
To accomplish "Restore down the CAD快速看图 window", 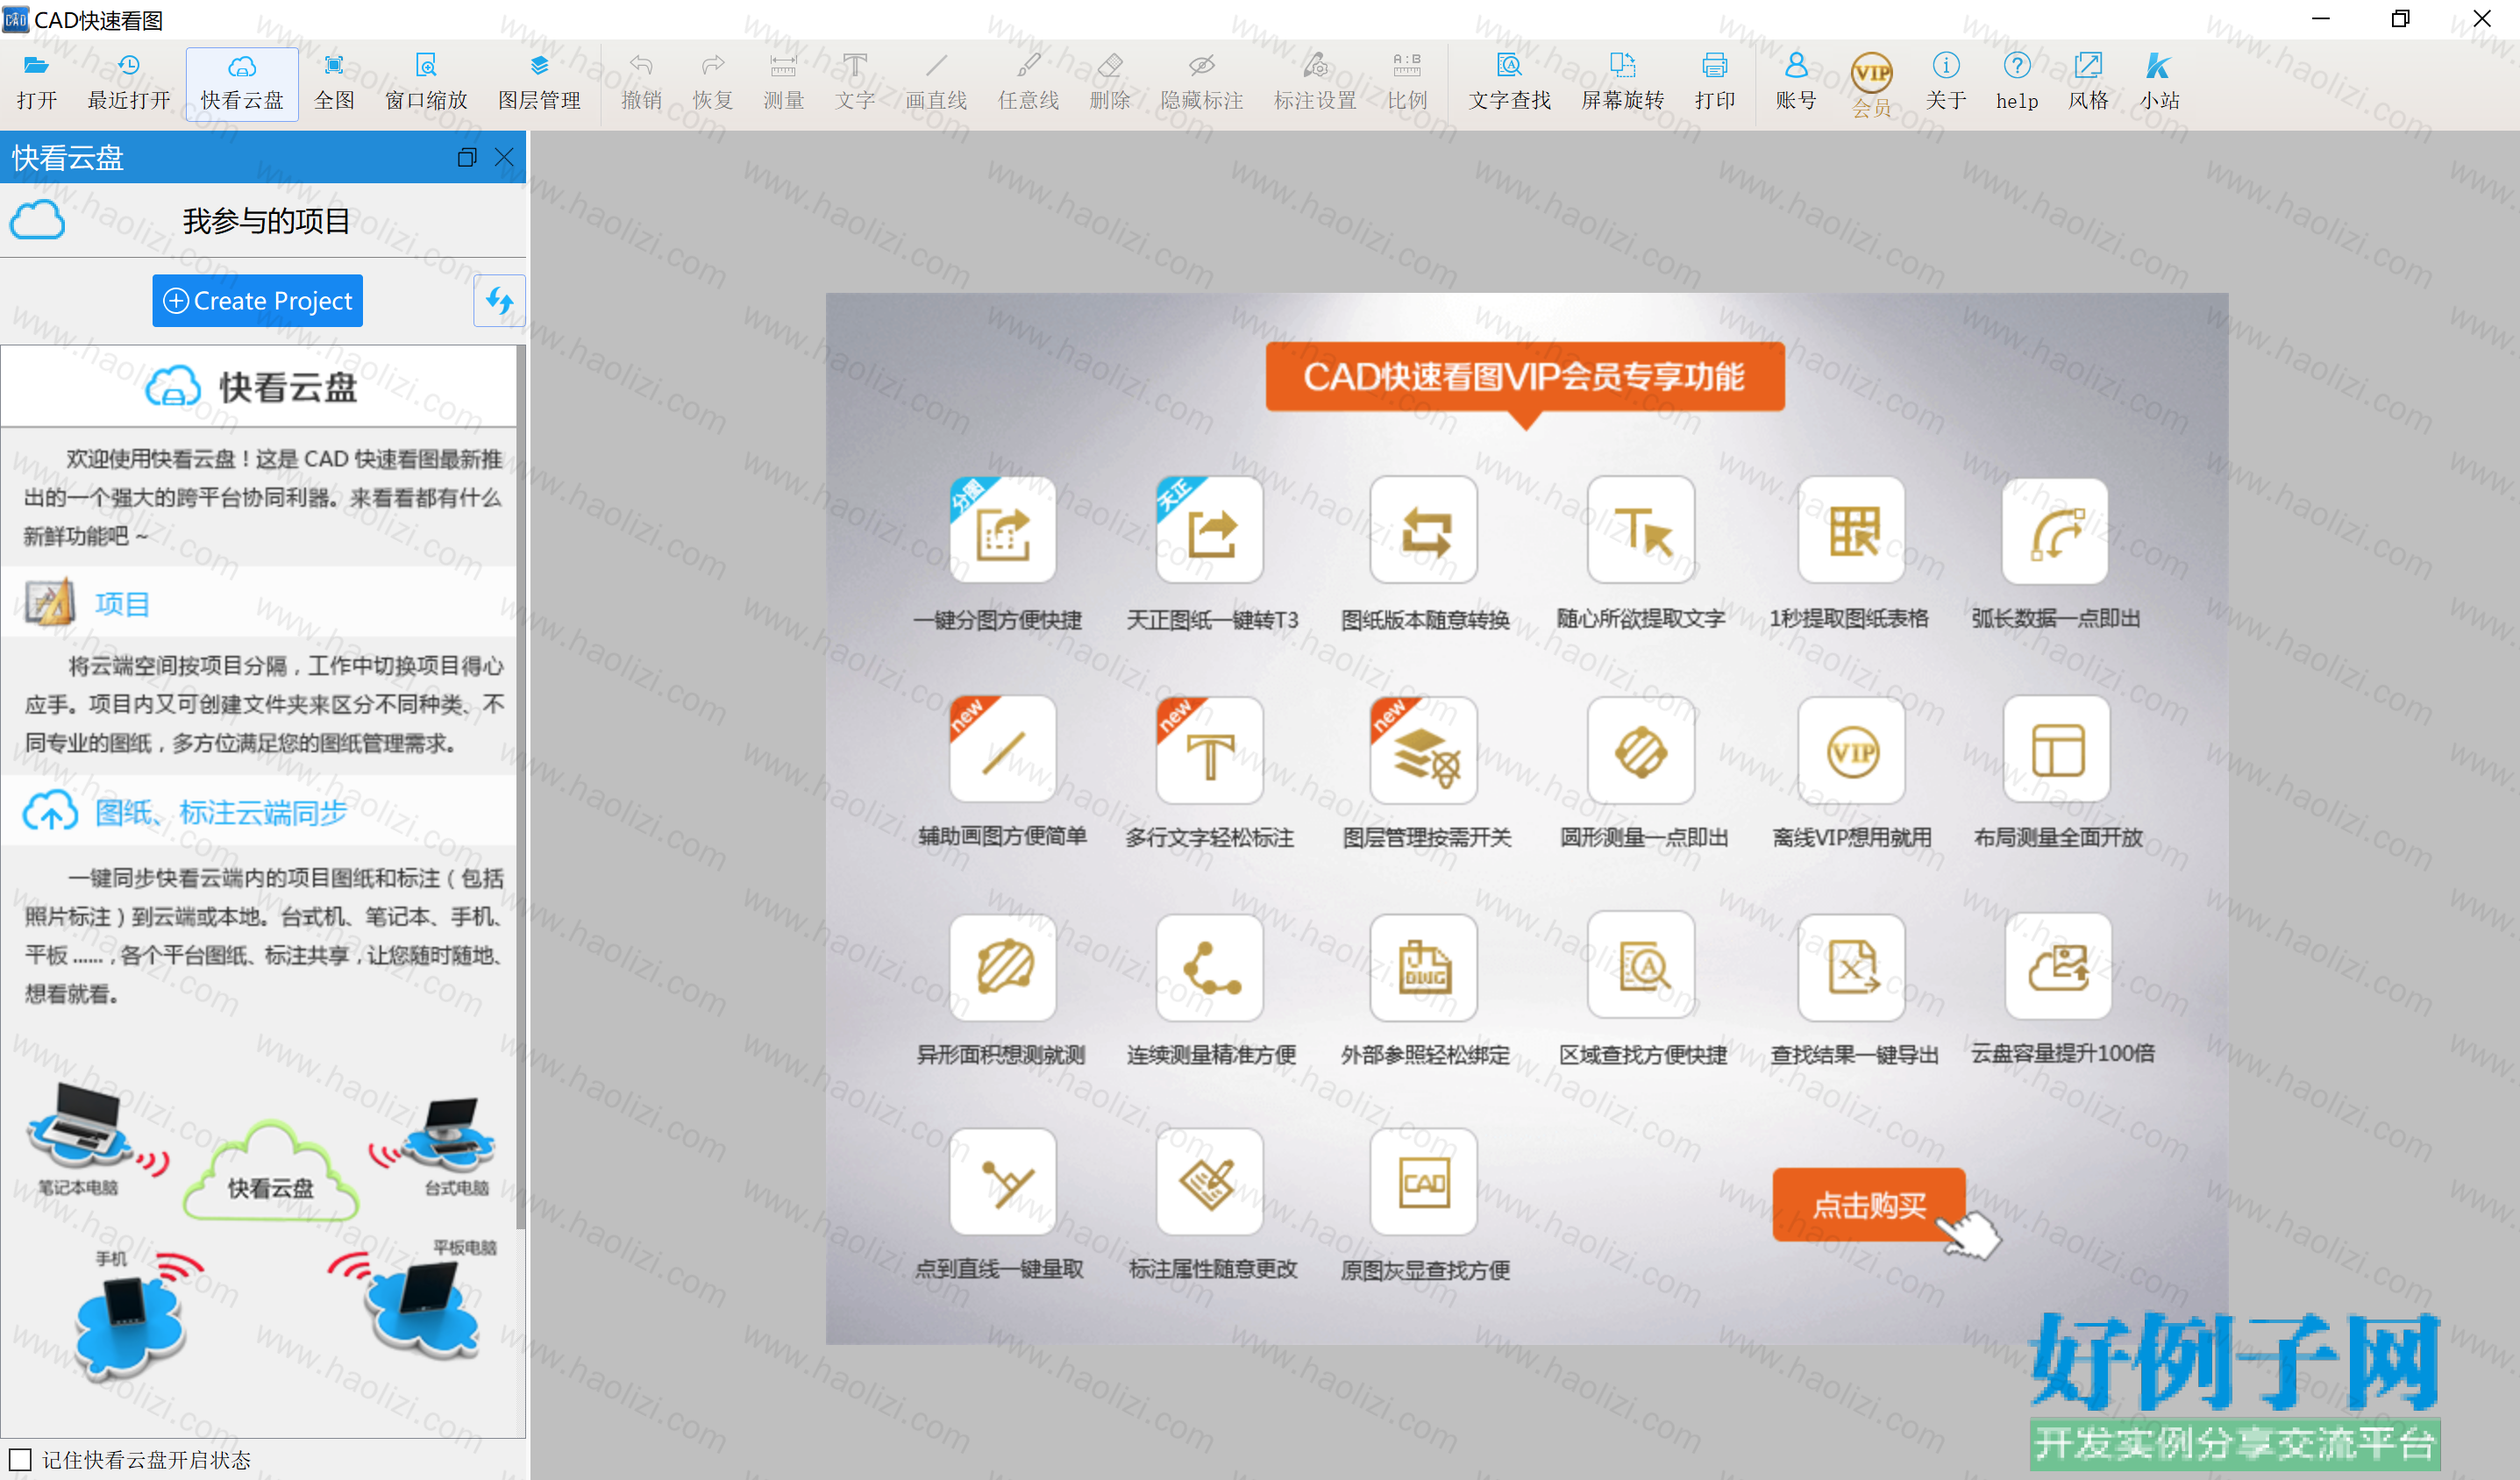I will pyautogui.click(x=2400, y=19).
